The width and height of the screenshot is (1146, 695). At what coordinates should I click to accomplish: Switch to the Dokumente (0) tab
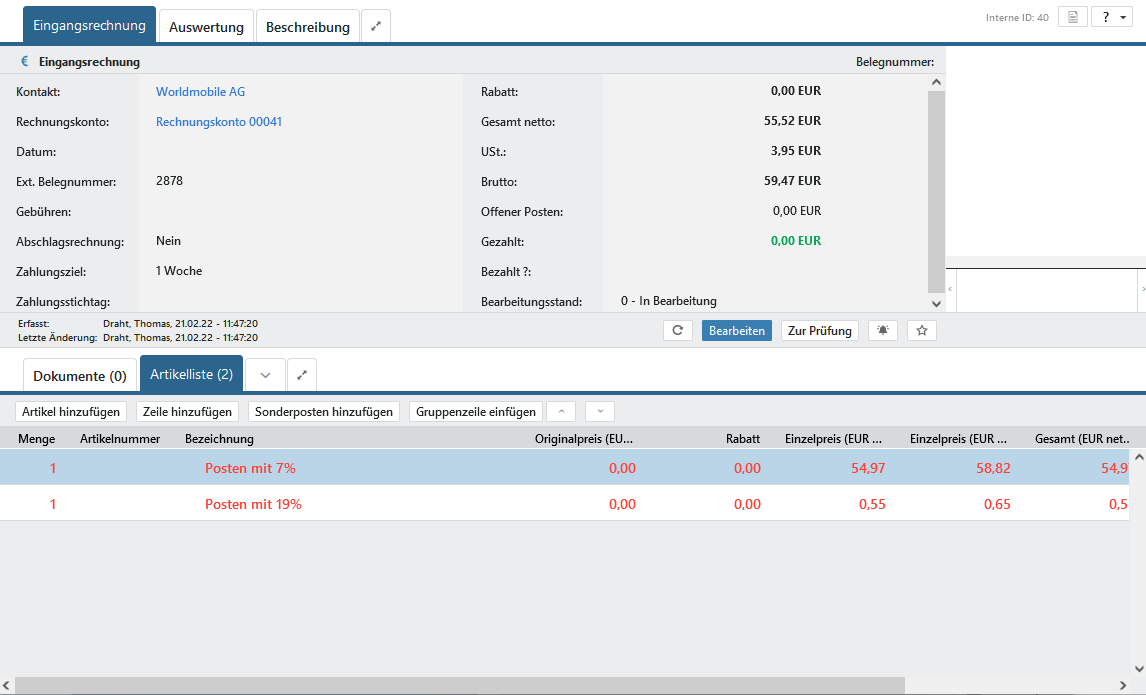80,376
